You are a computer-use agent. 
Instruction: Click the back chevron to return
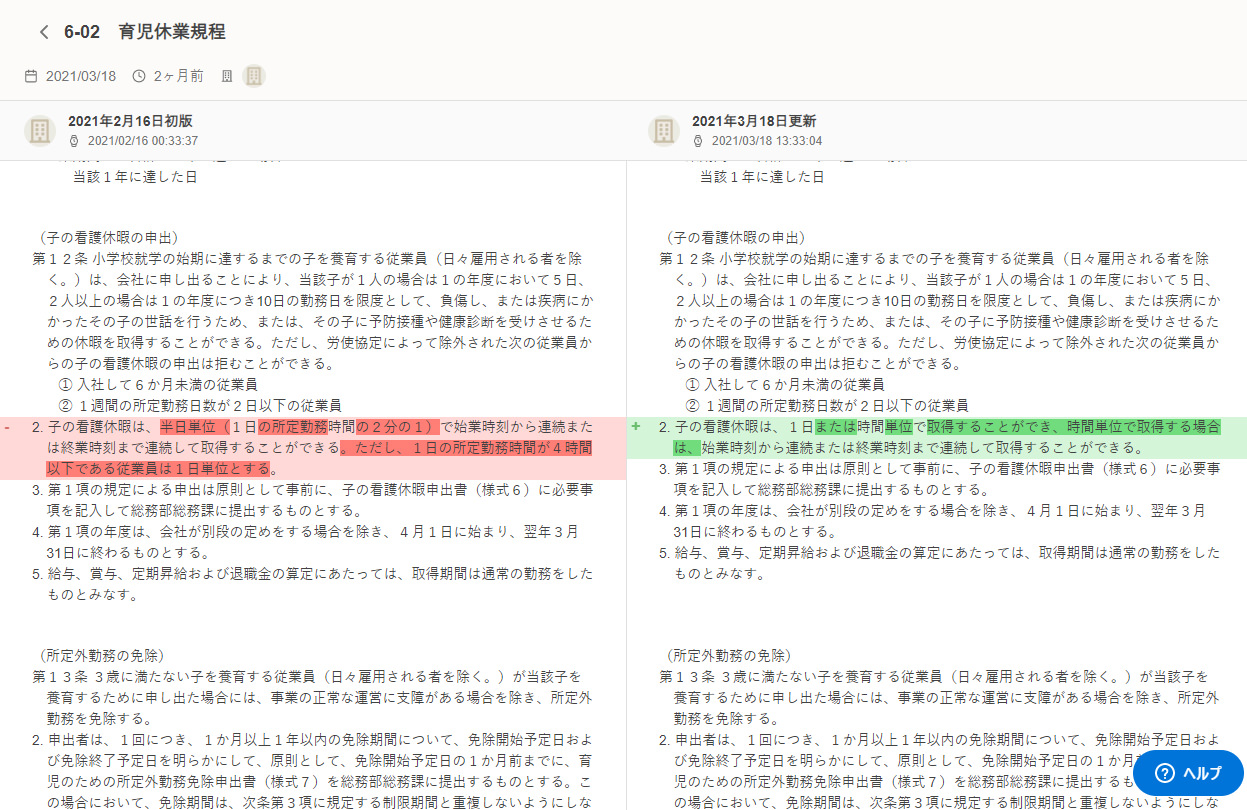point(43,32)
